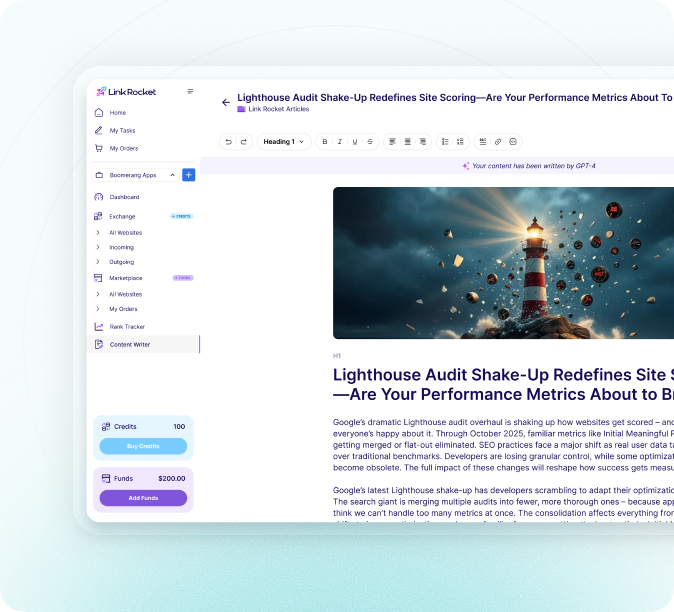Click the 'written by GPT-4' notice

(534, 166)
